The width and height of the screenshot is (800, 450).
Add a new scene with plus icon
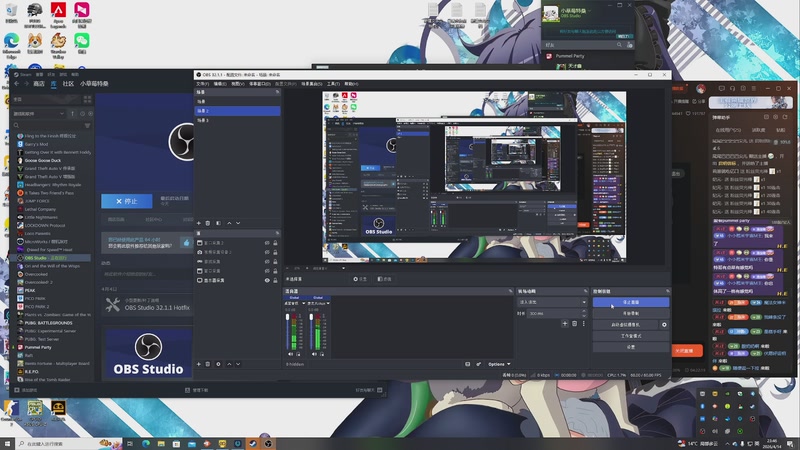(x=199, y=223)
